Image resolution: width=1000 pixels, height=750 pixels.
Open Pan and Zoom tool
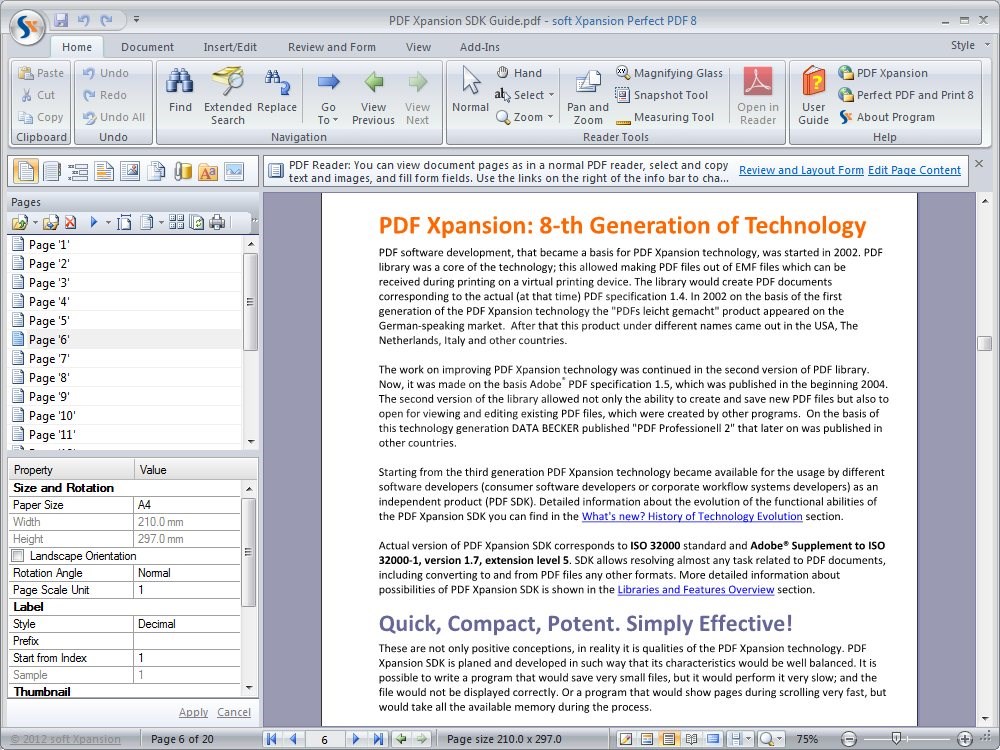click(x=587, y=97)
